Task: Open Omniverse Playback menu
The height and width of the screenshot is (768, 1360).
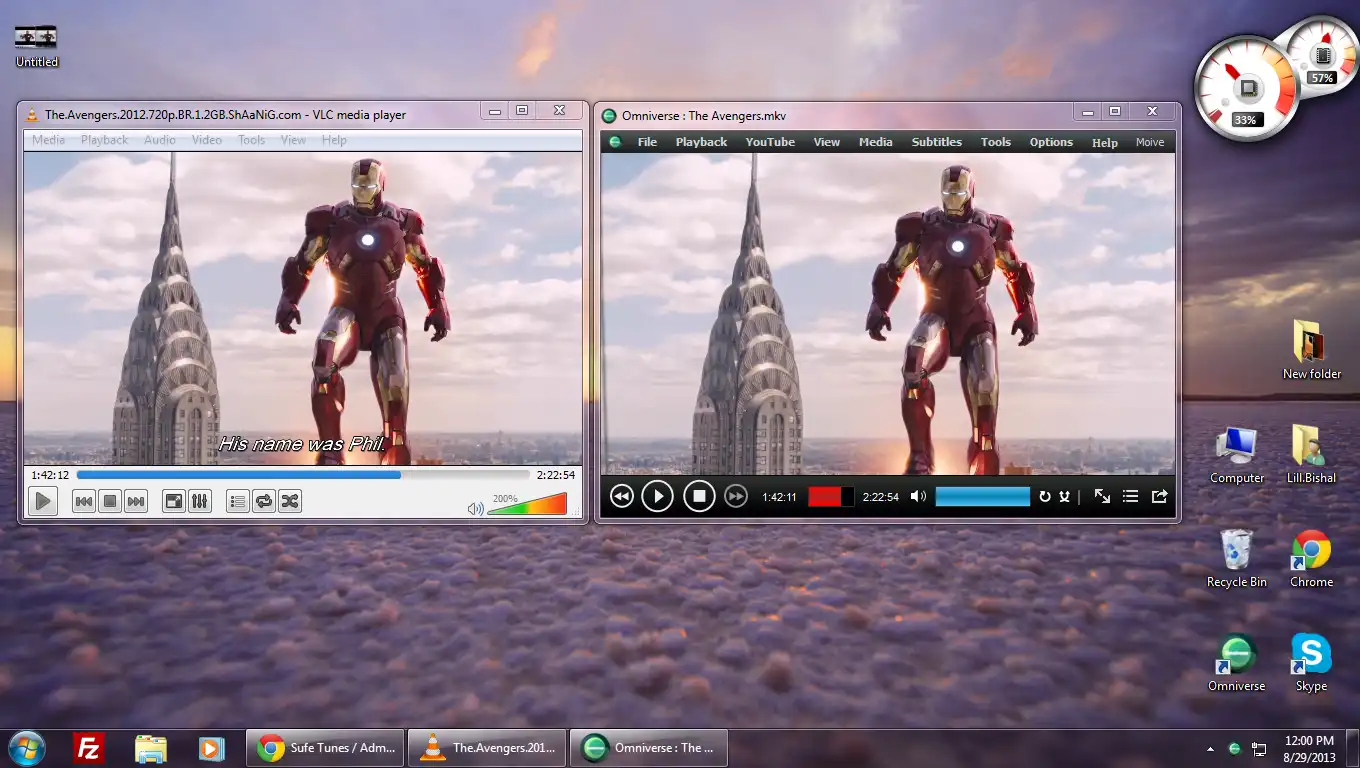Action: (x=701, y=142)
